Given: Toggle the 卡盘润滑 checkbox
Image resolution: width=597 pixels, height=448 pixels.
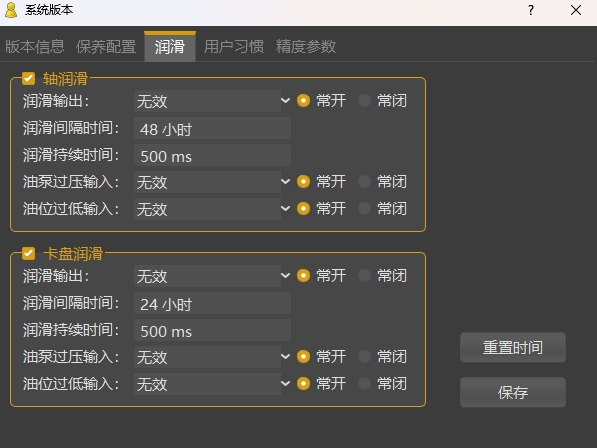Looking at the screenshot, I should [29, 253].
